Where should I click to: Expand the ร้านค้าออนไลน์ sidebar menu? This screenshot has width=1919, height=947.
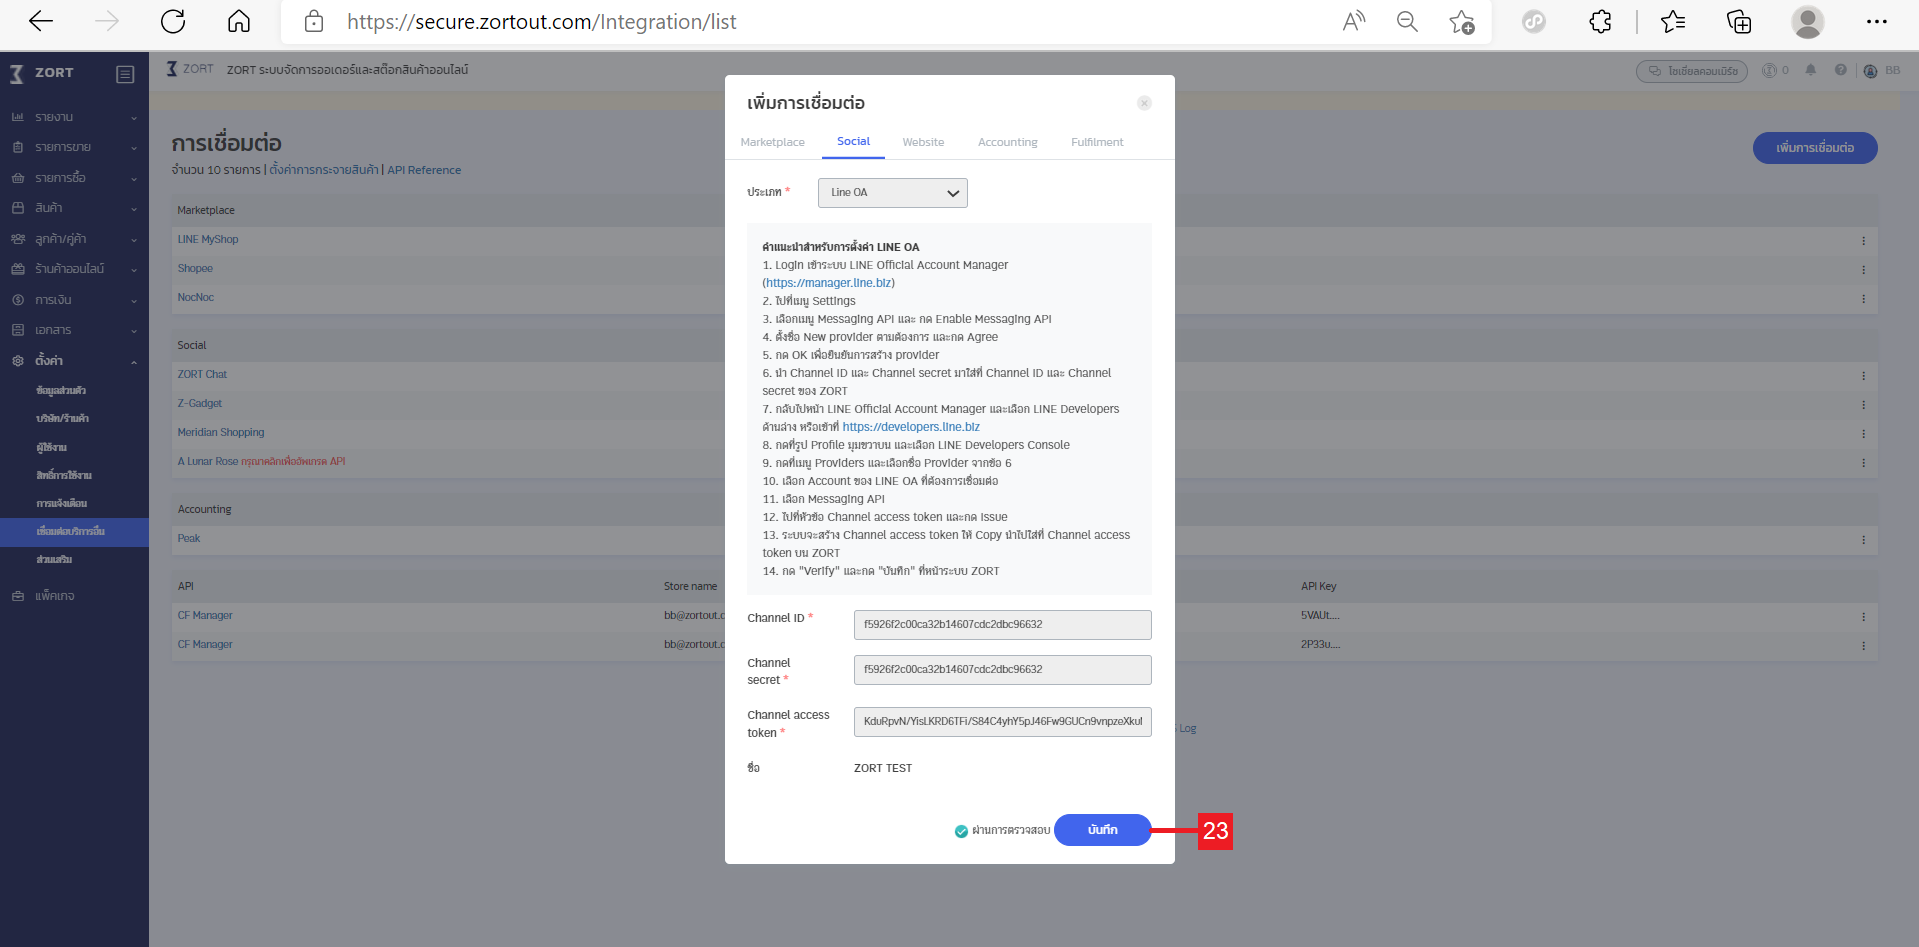coord(74,269)
